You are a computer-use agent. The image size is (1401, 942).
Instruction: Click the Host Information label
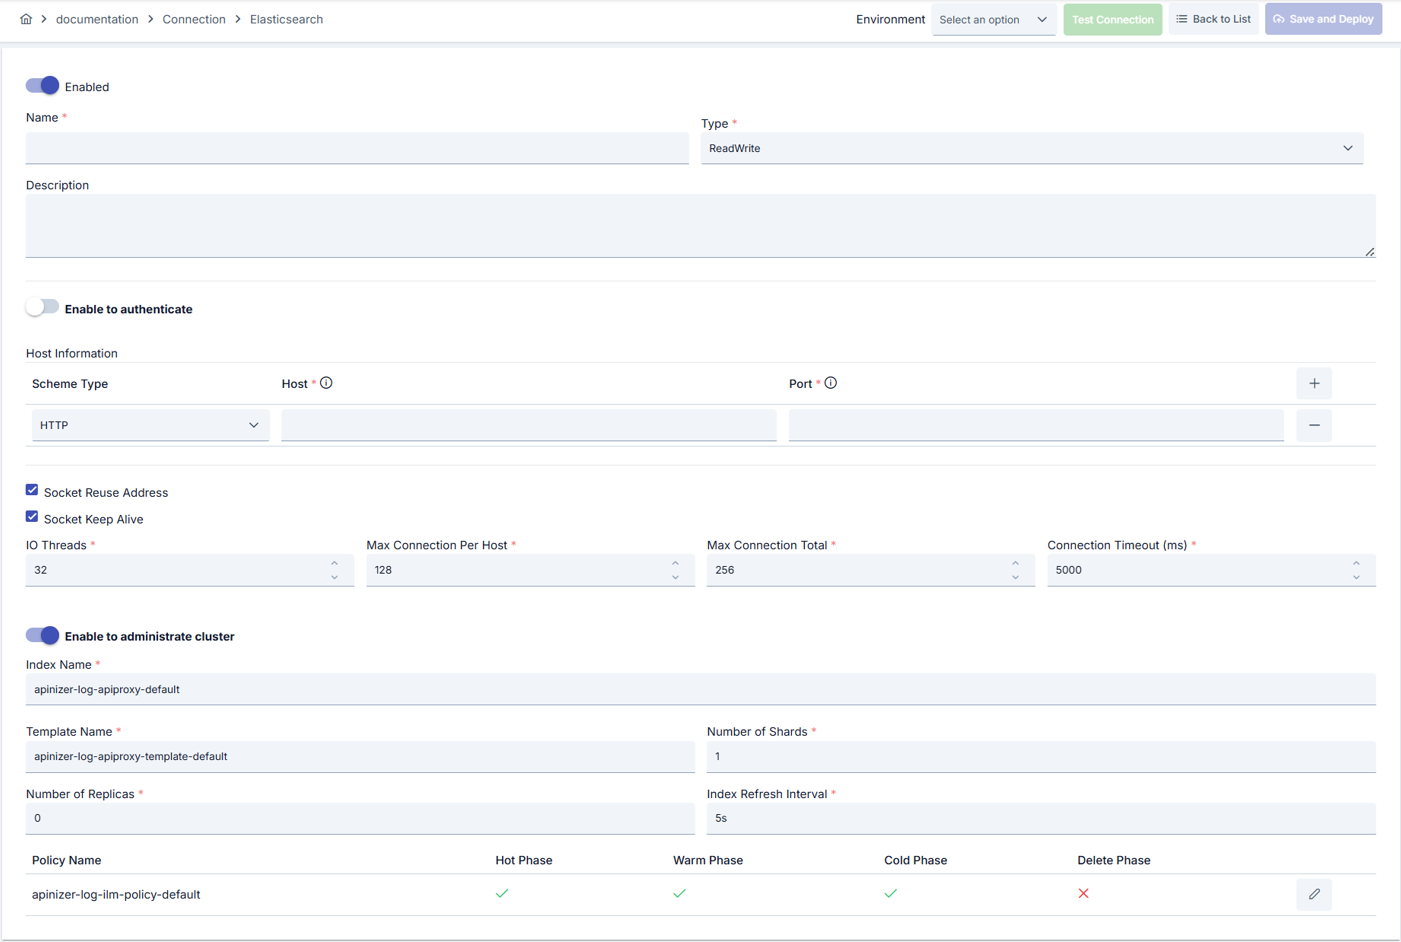[72, 353]
